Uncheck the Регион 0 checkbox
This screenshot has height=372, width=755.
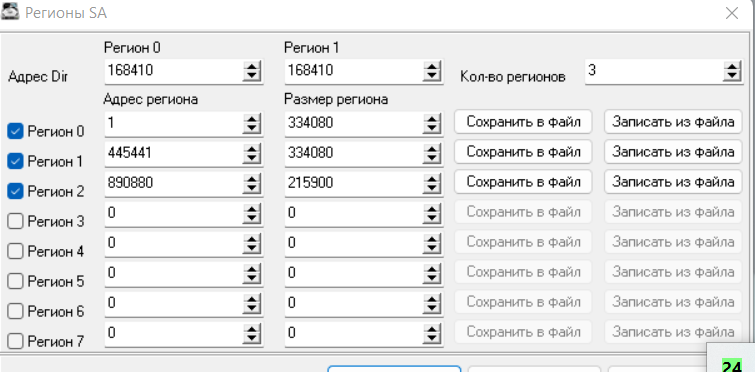coord(15,131)
